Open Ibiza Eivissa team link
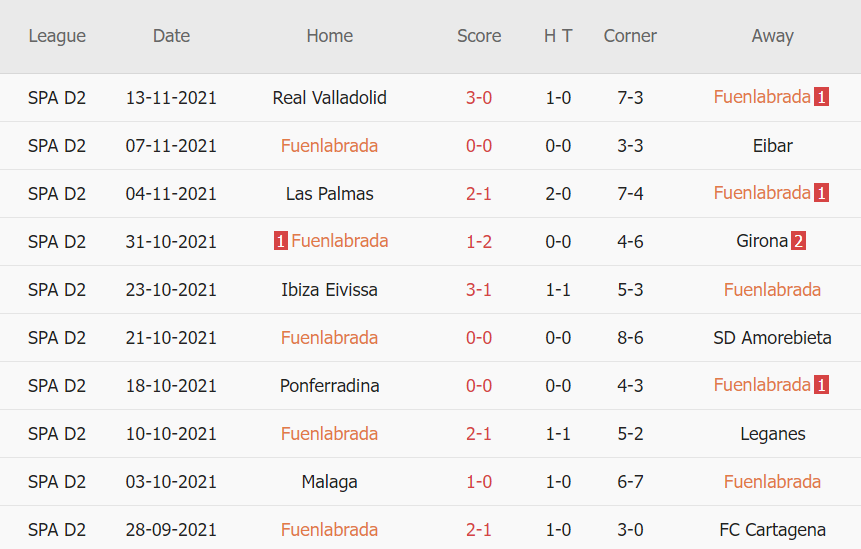The width and height of the screenshot is (861, 549). point(329,290)
